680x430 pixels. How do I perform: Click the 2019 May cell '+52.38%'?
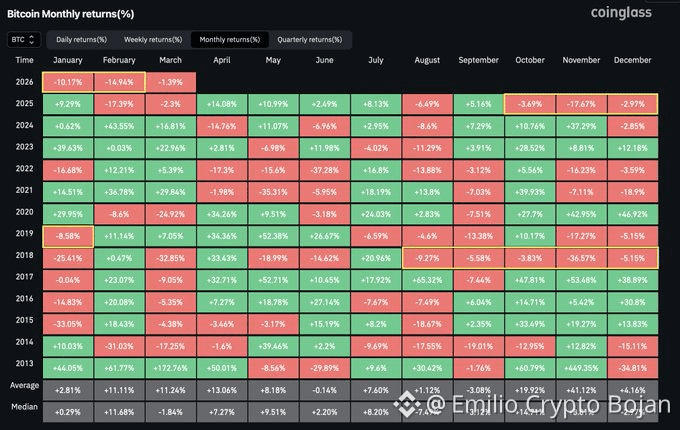point(273,236)
